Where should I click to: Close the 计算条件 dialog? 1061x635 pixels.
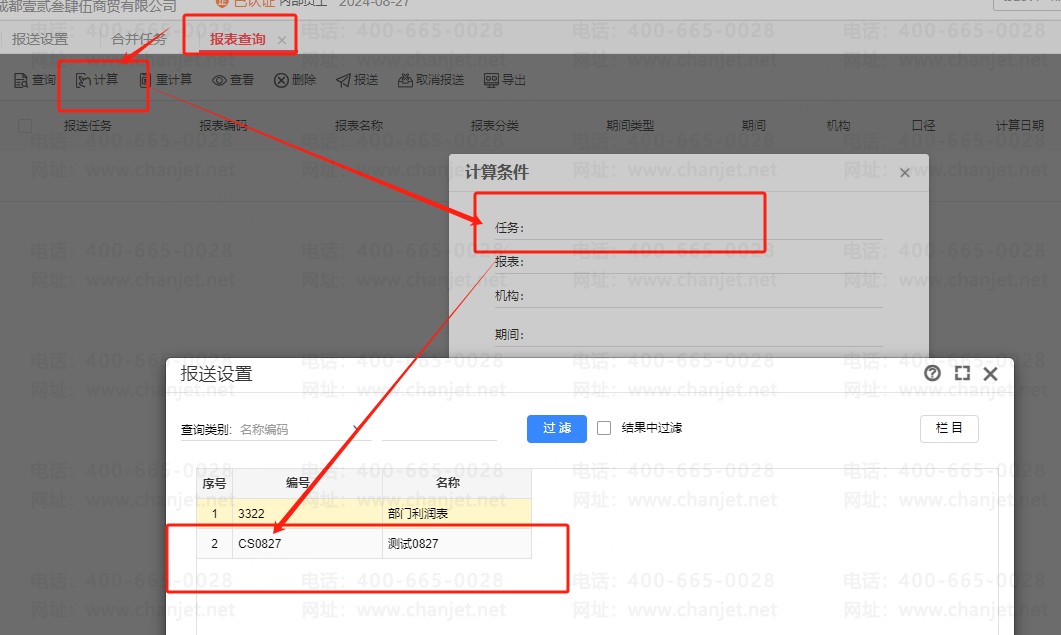905,173
